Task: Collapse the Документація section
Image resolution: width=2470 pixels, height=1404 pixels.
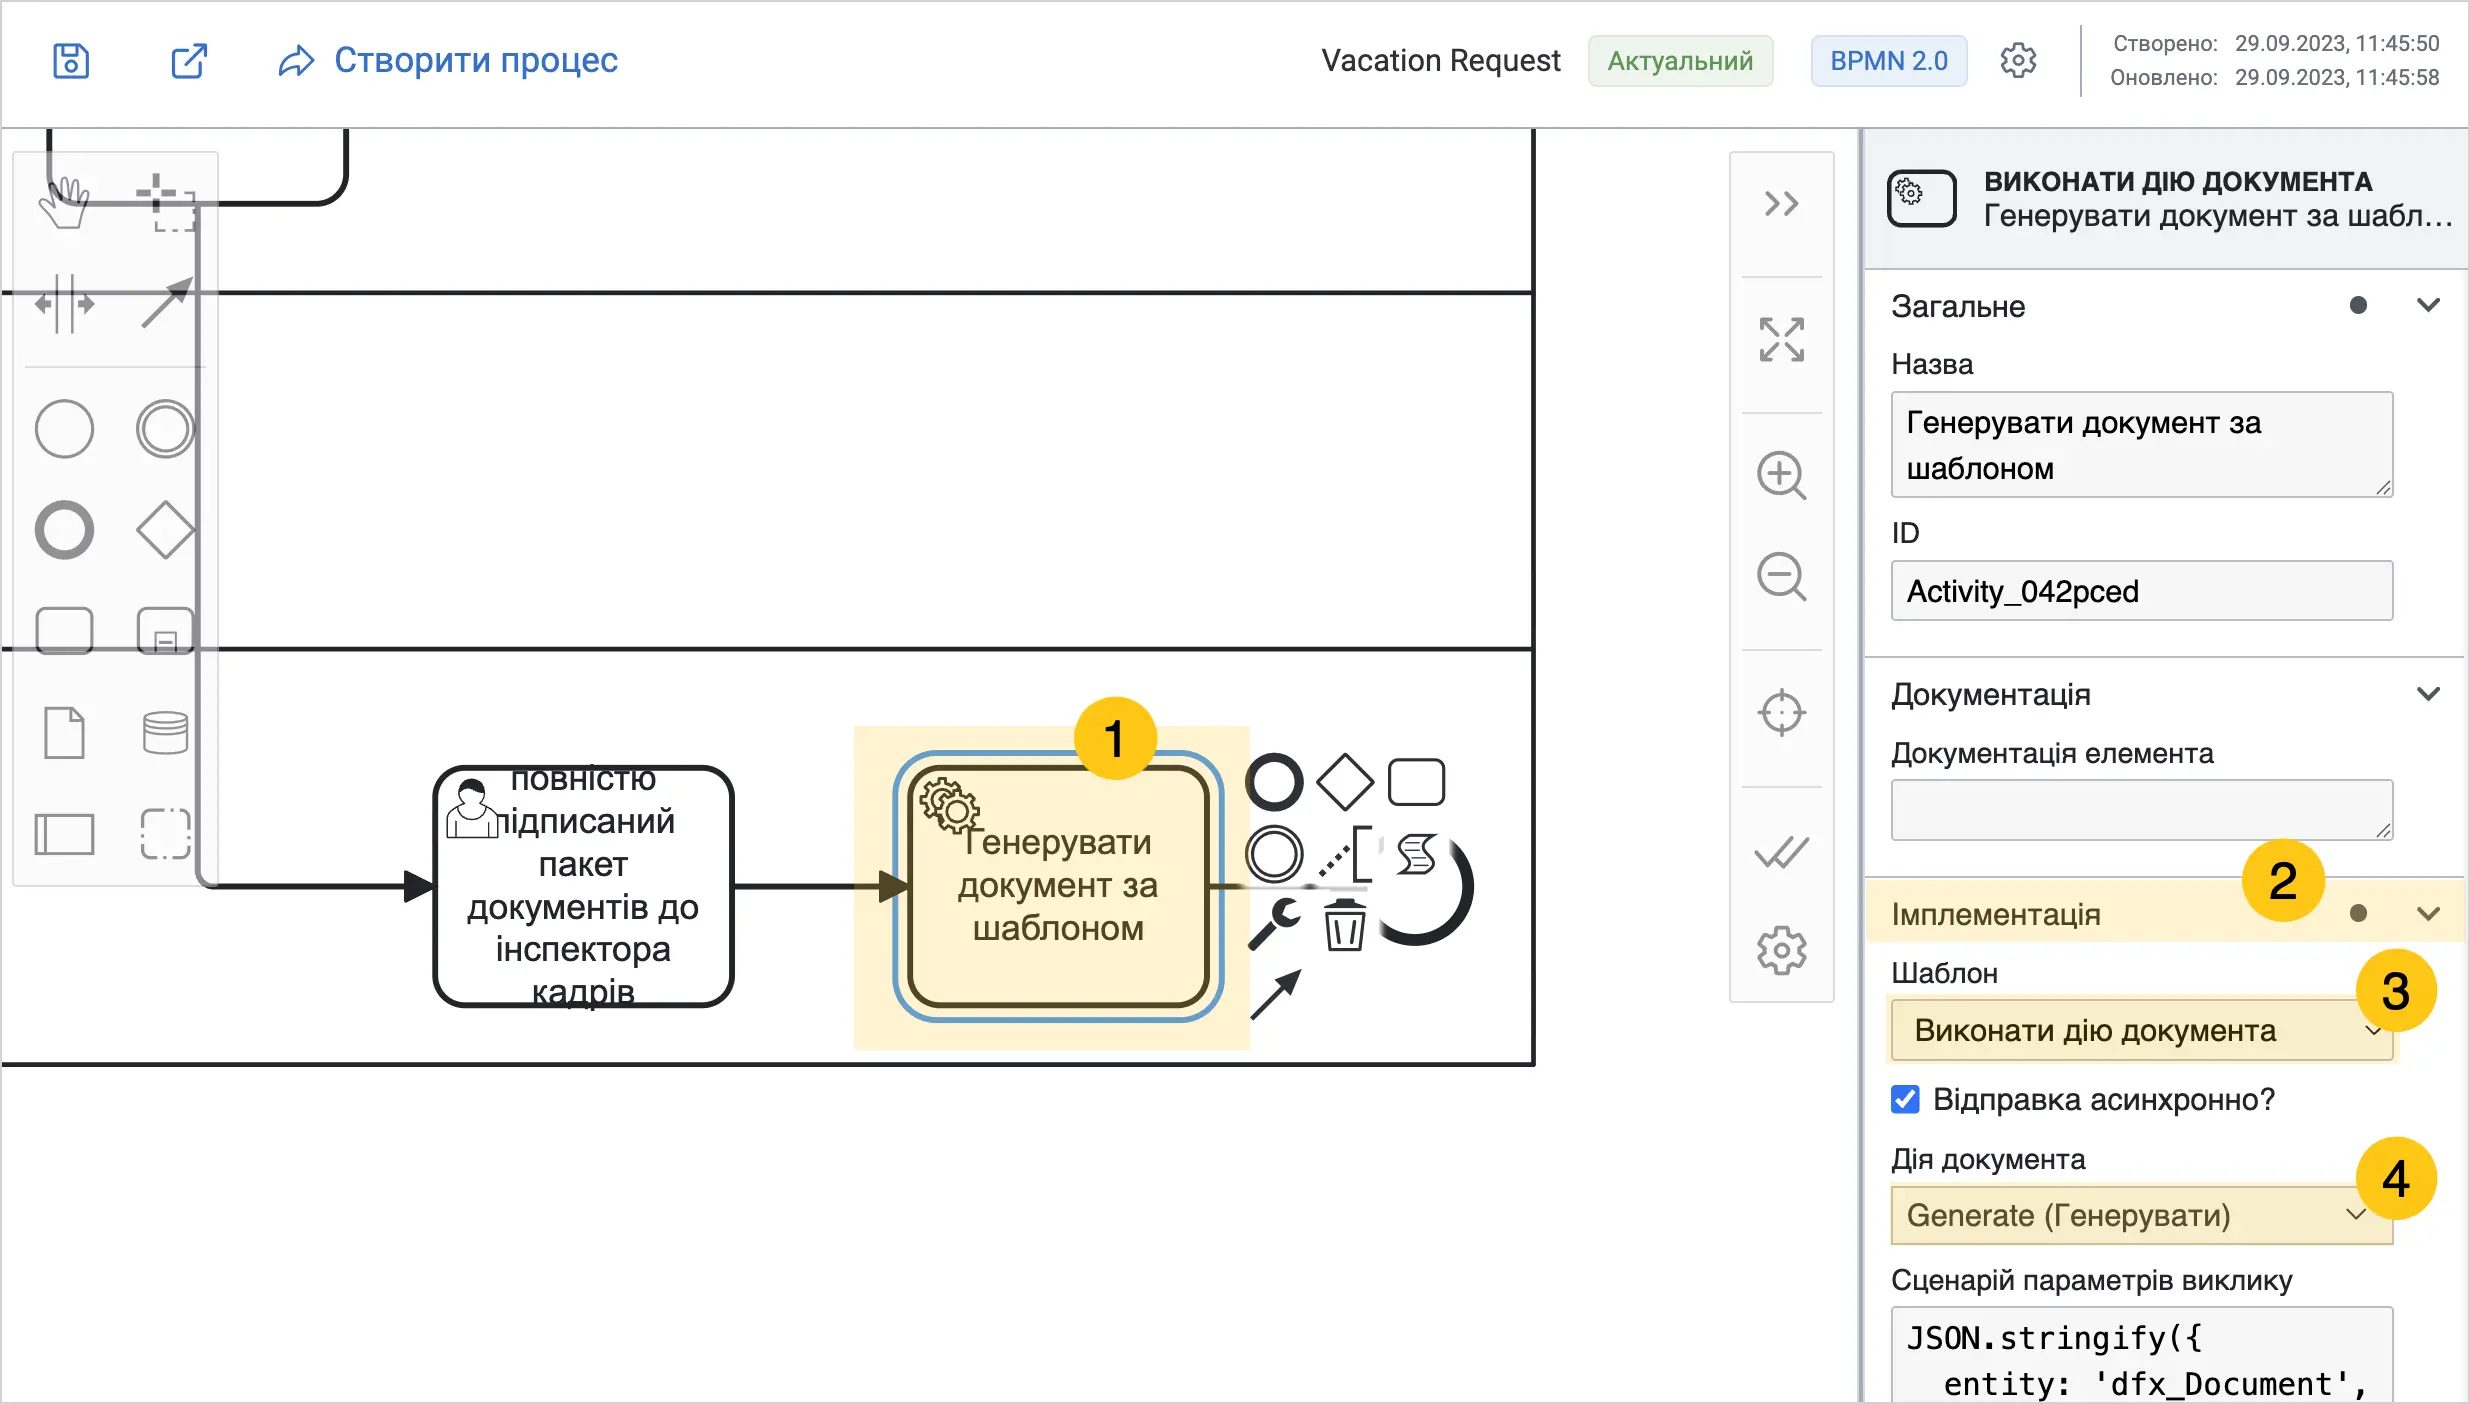Action: coord(2428,694)
